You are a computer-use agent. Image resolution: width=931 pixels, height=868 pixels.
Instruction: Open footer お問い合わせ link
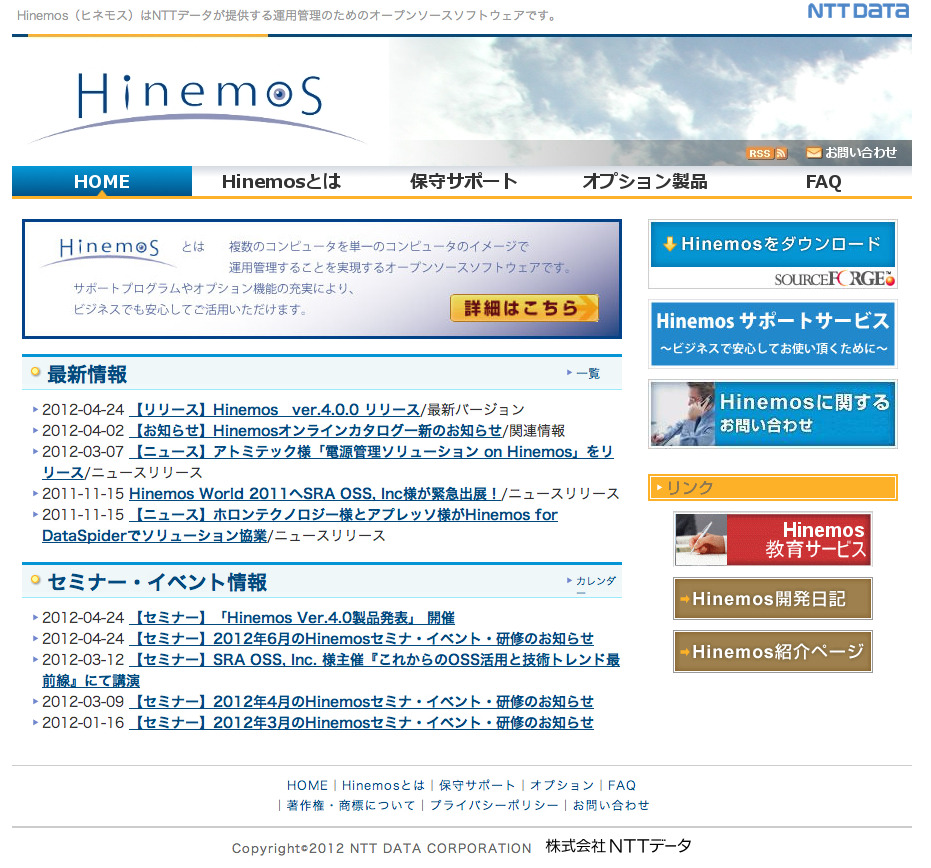(x=611, y=805)
